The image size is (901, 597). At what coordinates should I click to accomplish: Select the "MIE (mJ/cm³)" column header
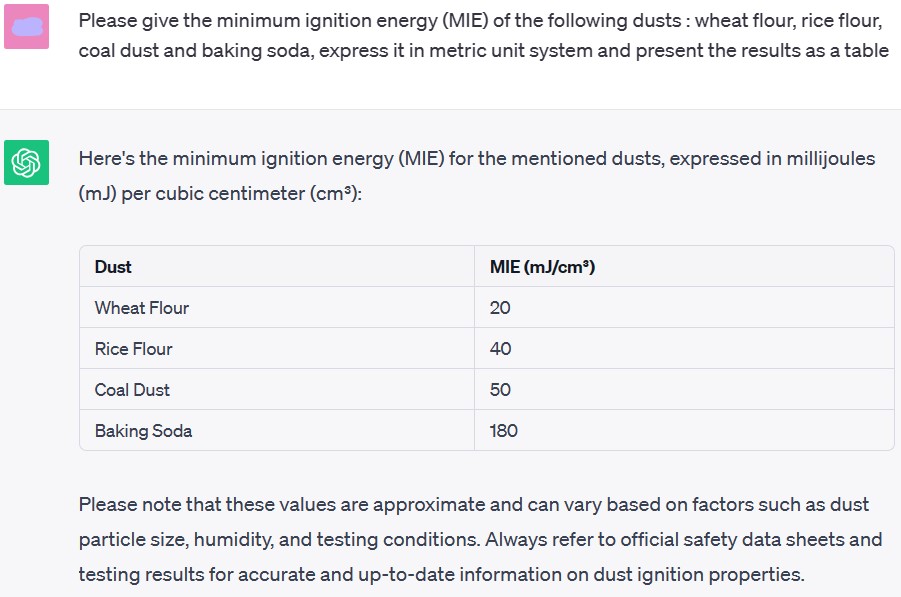point(542,267)
